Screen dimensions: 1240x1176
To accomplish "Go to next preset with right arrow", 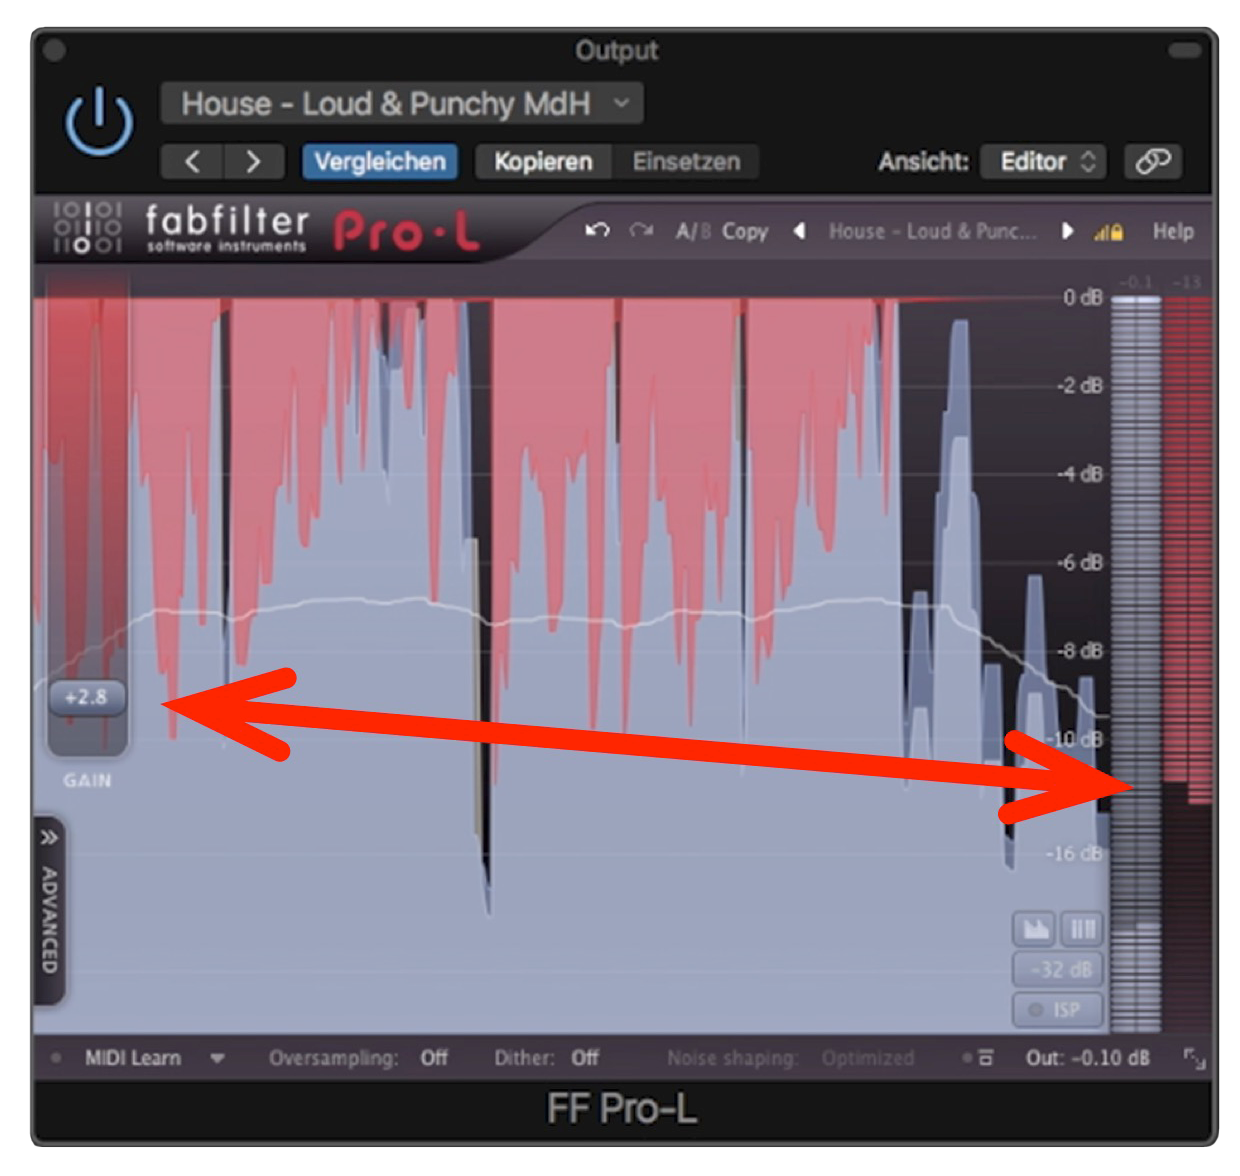I will pos(254,162).
